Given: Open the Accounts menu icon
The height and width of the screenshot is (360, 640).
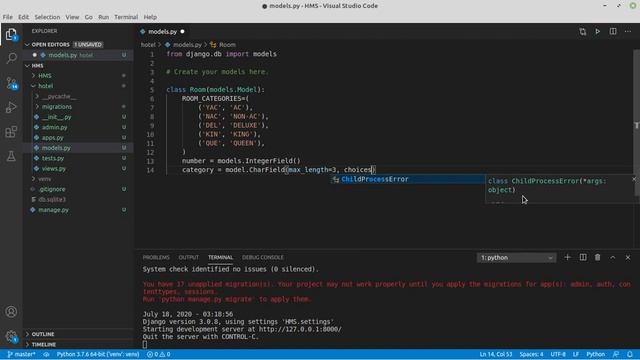Looking at the screenshot, I should click(x=11, y=312).
